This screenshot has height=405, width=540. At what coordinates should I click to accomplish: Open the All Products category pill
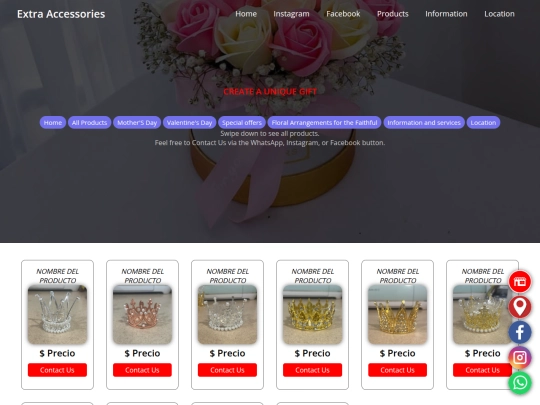pyautogui.click(x=90, y=123)
